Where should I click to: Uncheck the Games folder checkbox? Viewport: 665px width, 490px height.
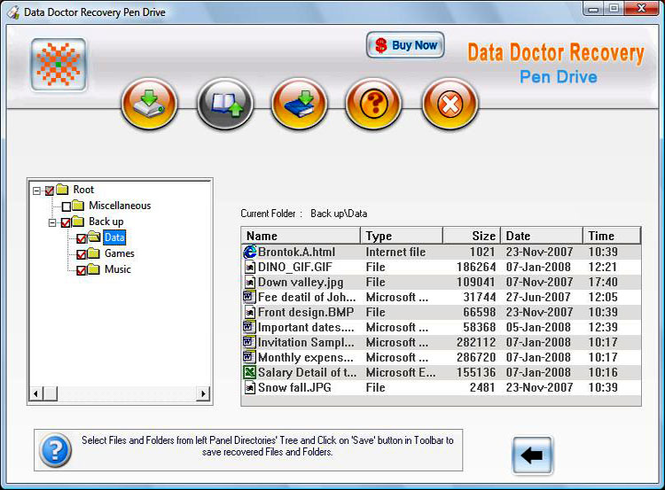(81, 255)
